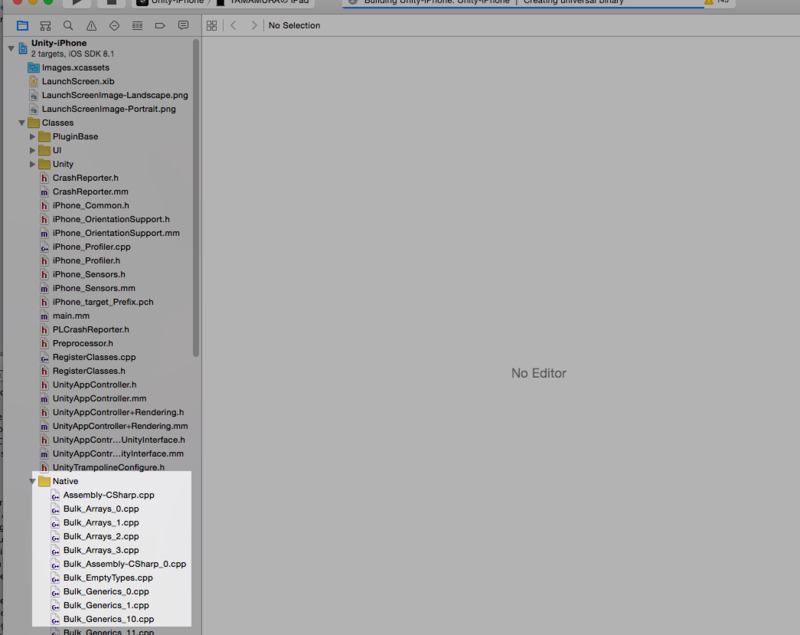Open the Issue navigator warning triangle

pyautogui.click(x=91, y=26)
